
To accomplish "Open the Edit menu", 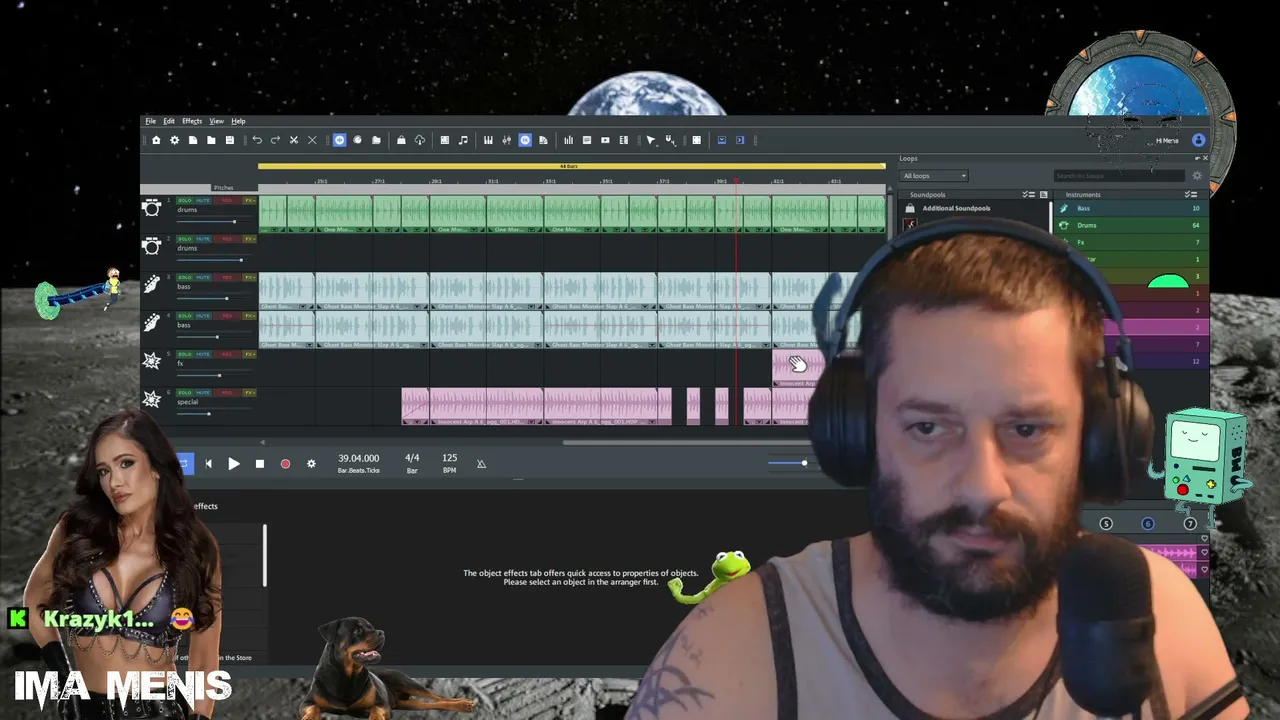I will tap(169, 121).
